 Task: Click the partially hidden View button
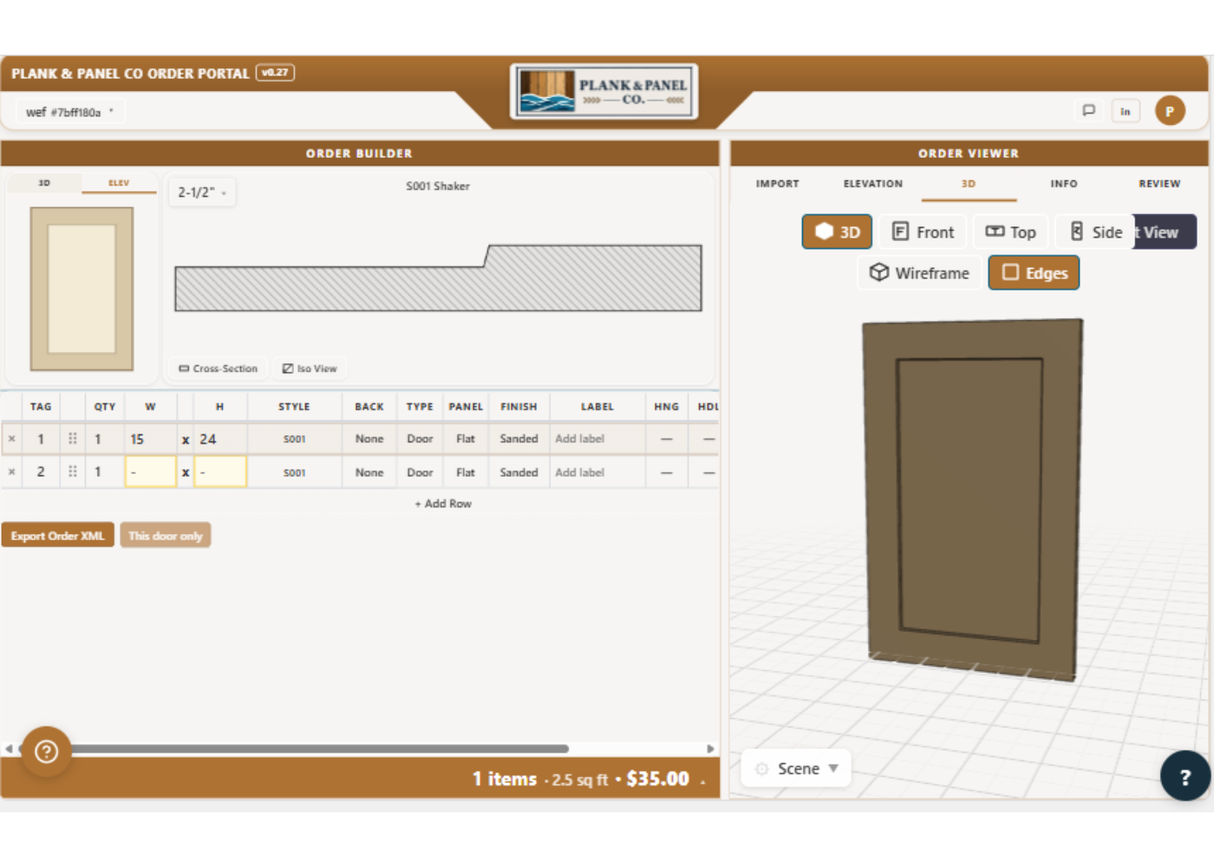[1165, 232]
